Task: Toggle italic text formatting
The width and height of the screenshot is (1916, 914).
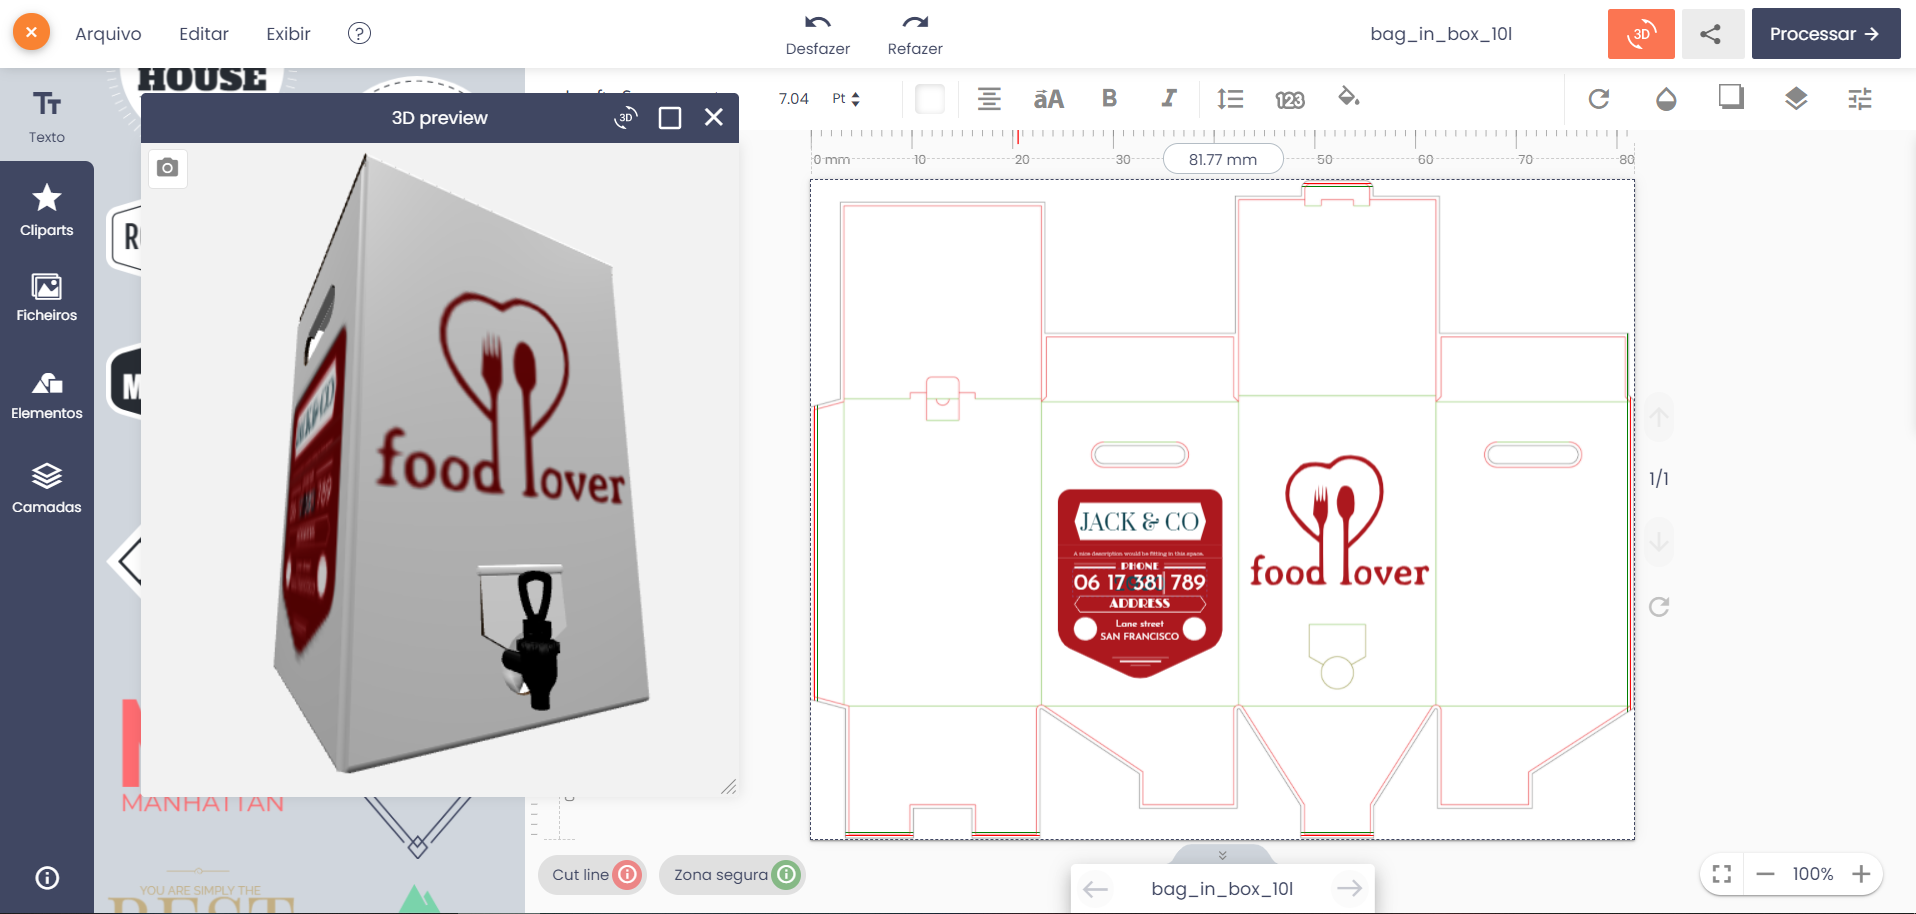Action: click(1168, 98)
